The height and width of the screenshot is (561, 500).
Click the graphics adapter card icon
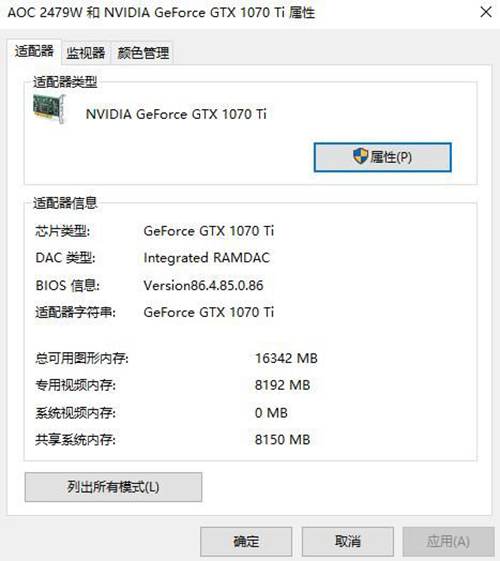coord(49,109)
